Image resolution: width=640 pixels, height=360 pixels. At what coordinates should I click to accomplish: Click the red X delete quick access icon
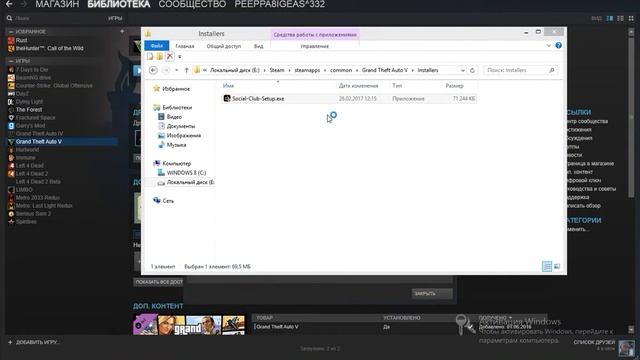pos(170,56)
